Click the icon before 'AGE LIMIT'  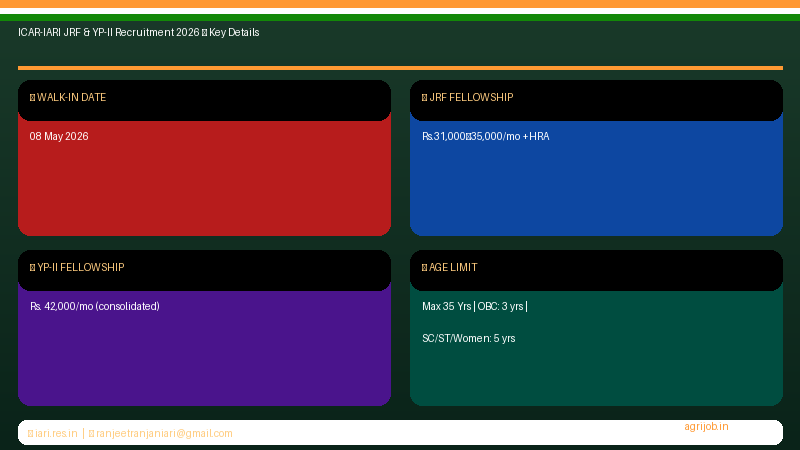[424, 267]
